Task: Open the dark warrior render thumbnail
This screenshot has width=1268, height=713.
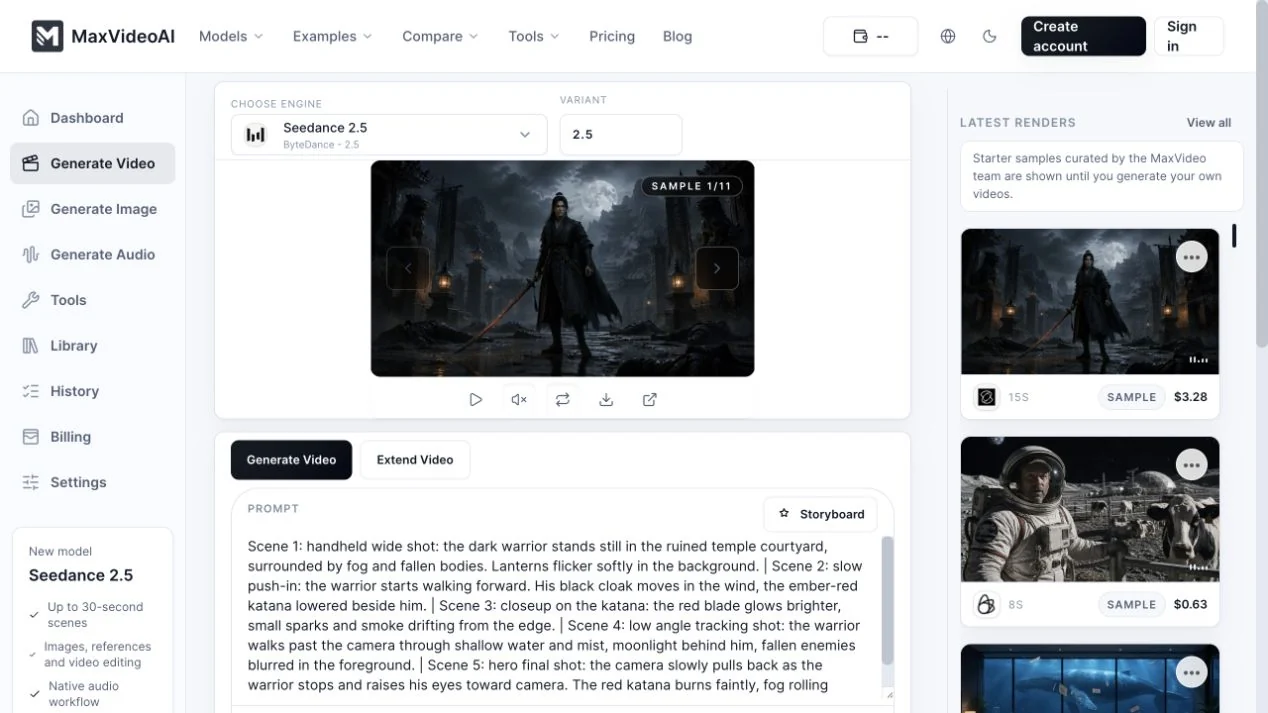Action: tap(1090, 301)
